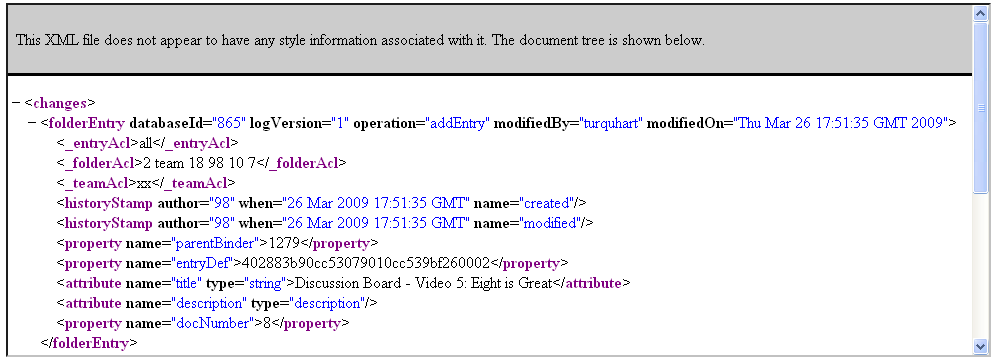
Task: Click logVersion value "1"
Action: (x=340, y=123)
